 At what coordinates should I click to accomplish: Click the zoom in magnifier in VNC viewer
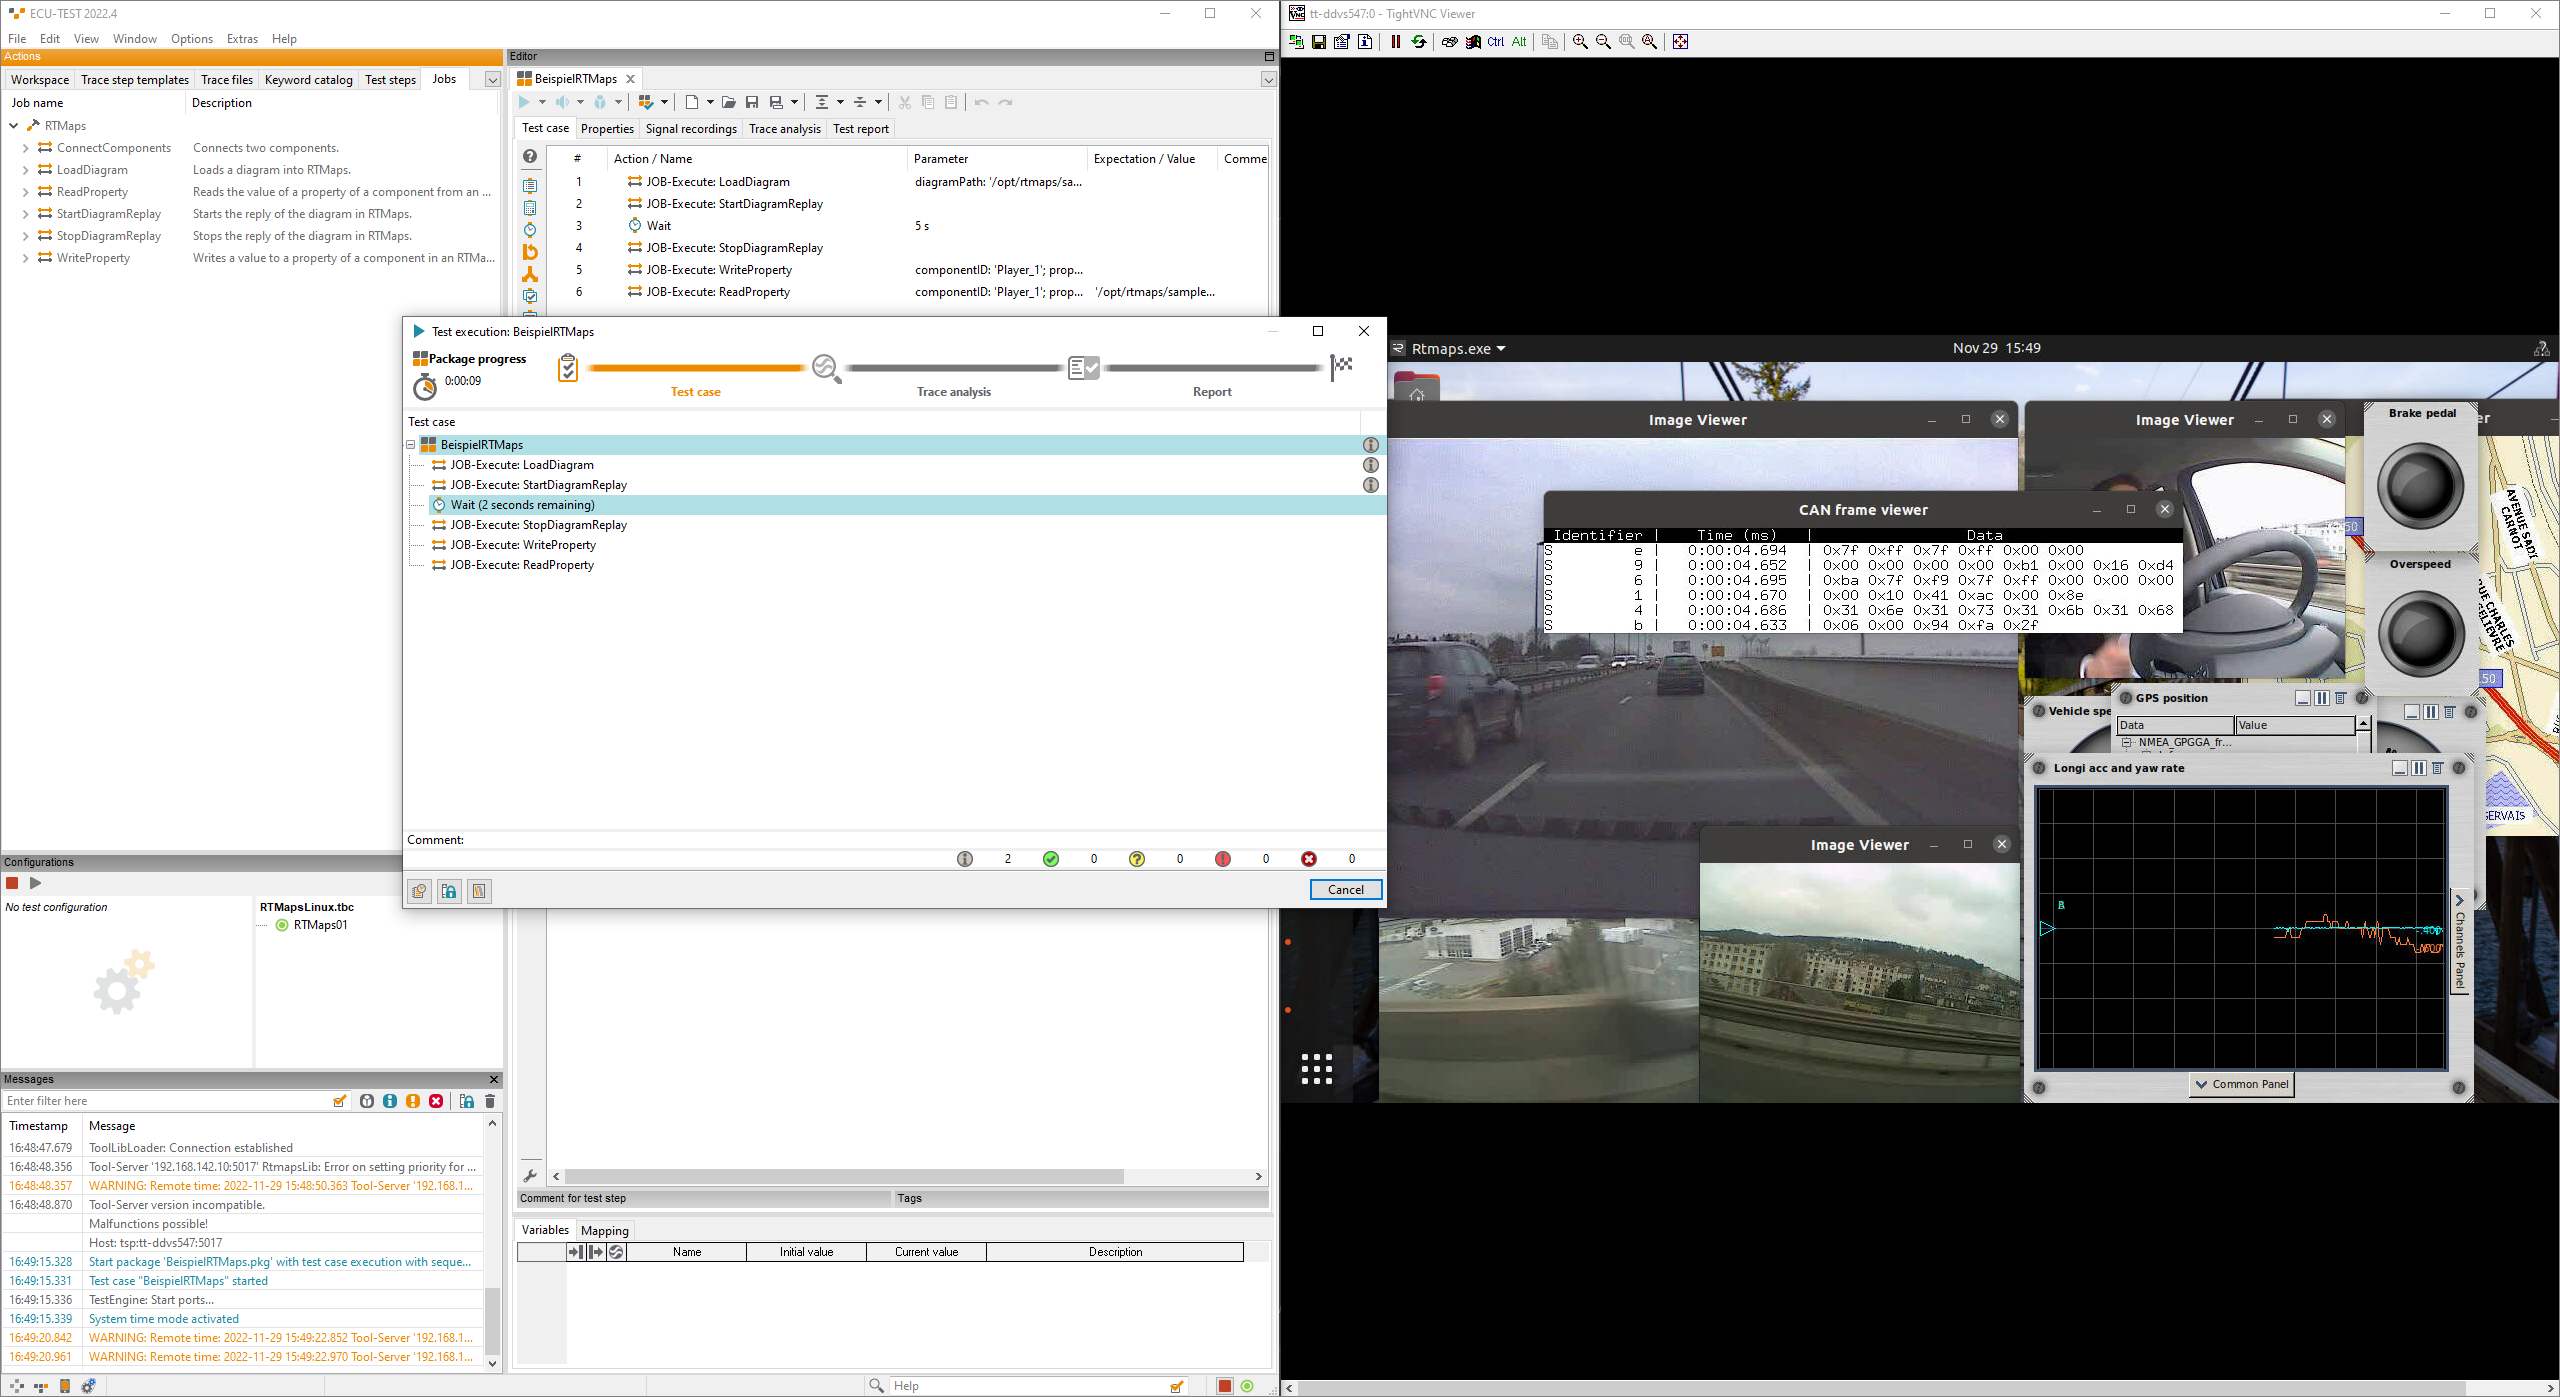click(x=1580, y=42)
